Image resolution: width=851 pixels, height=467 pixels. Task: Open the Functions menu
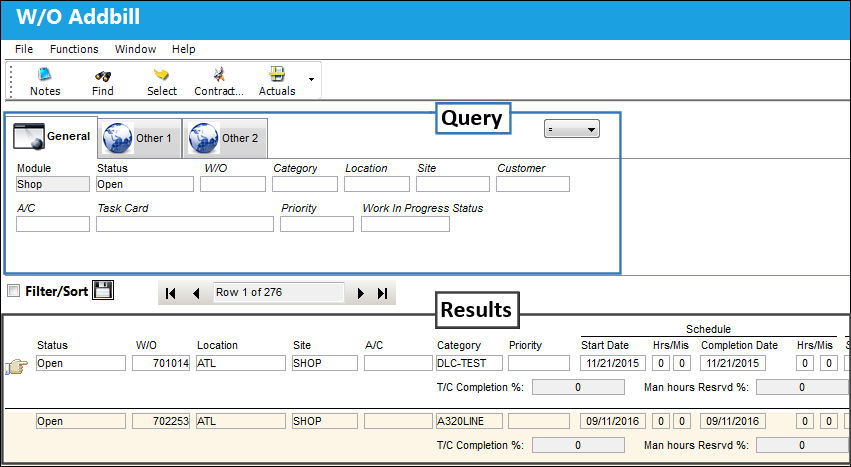74,49
